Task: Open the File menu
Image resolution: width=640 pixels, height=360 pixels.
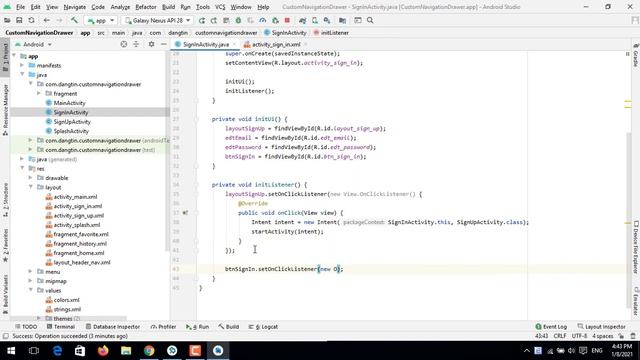Action: pyautogui.click(x=20, y=7)
